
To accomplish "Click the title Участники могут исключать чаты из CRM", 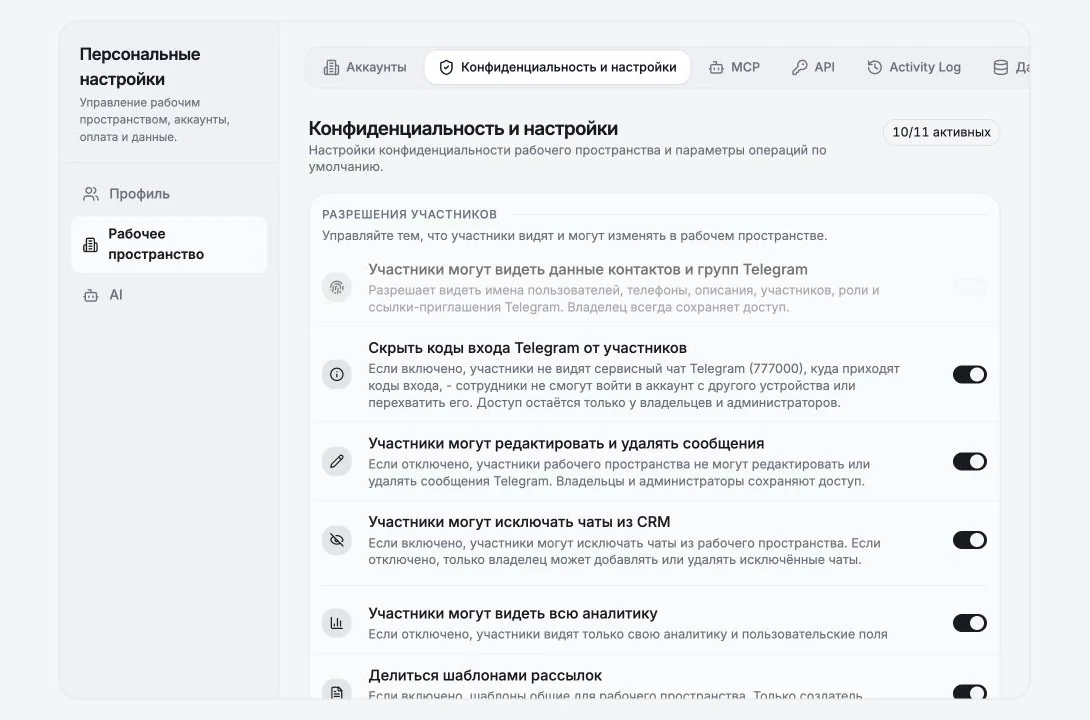I will click(519, 522).
